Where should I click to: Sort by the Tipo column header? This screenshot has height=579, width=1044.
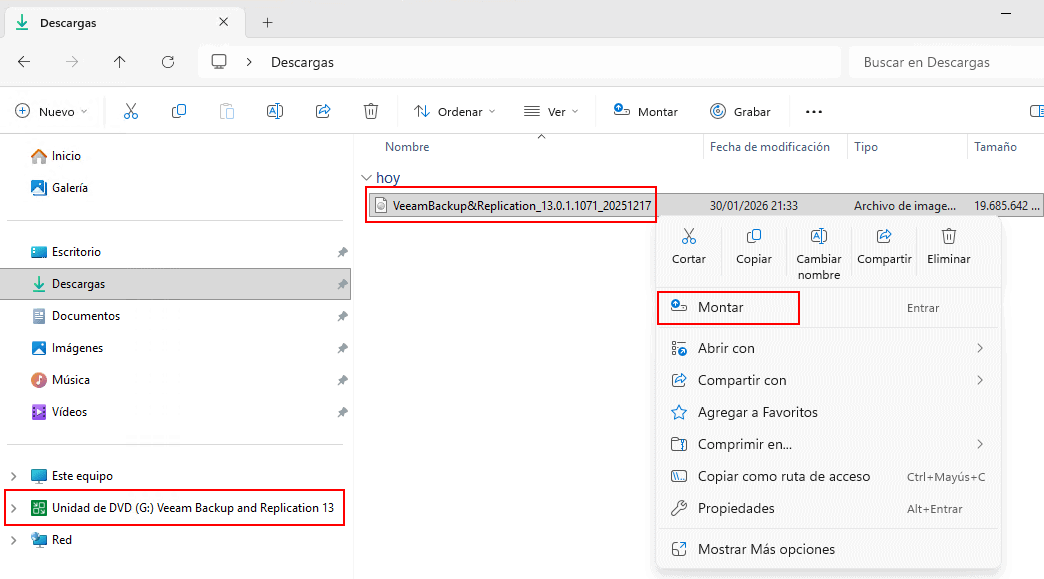(866, 146)
